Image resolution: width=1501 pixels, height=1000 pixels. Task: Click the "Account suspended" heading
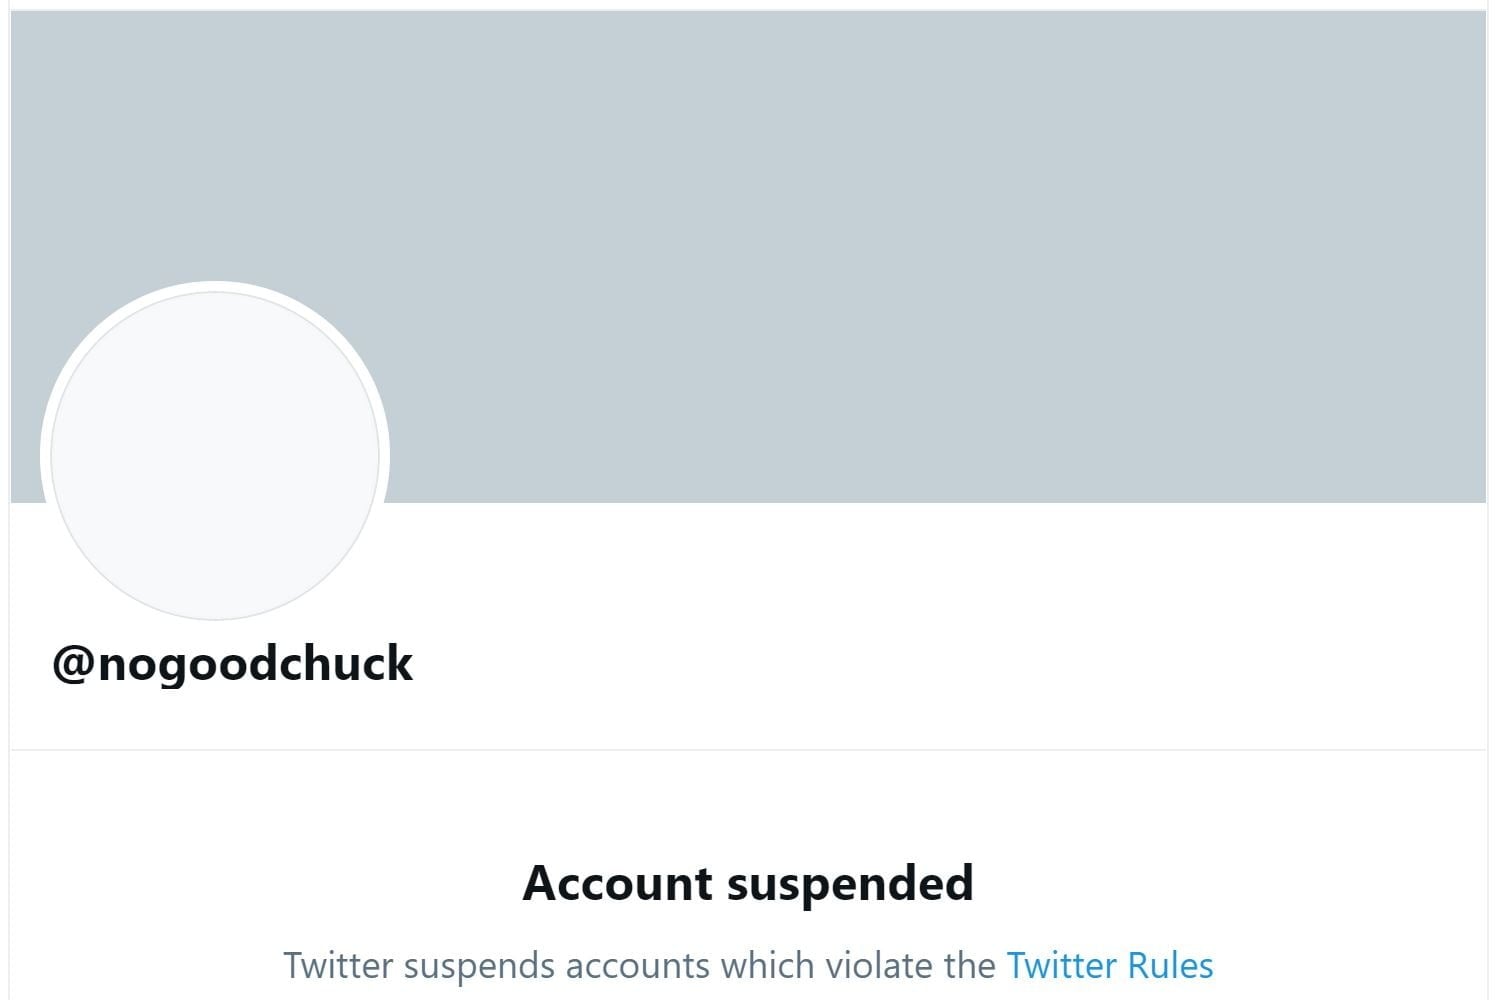(x=748, y=883)
